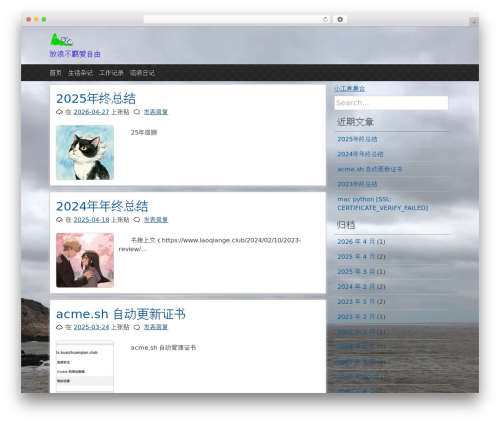Open the cat thumbnail image
This screenshot has width=500, height=423.
pos(85,153)
